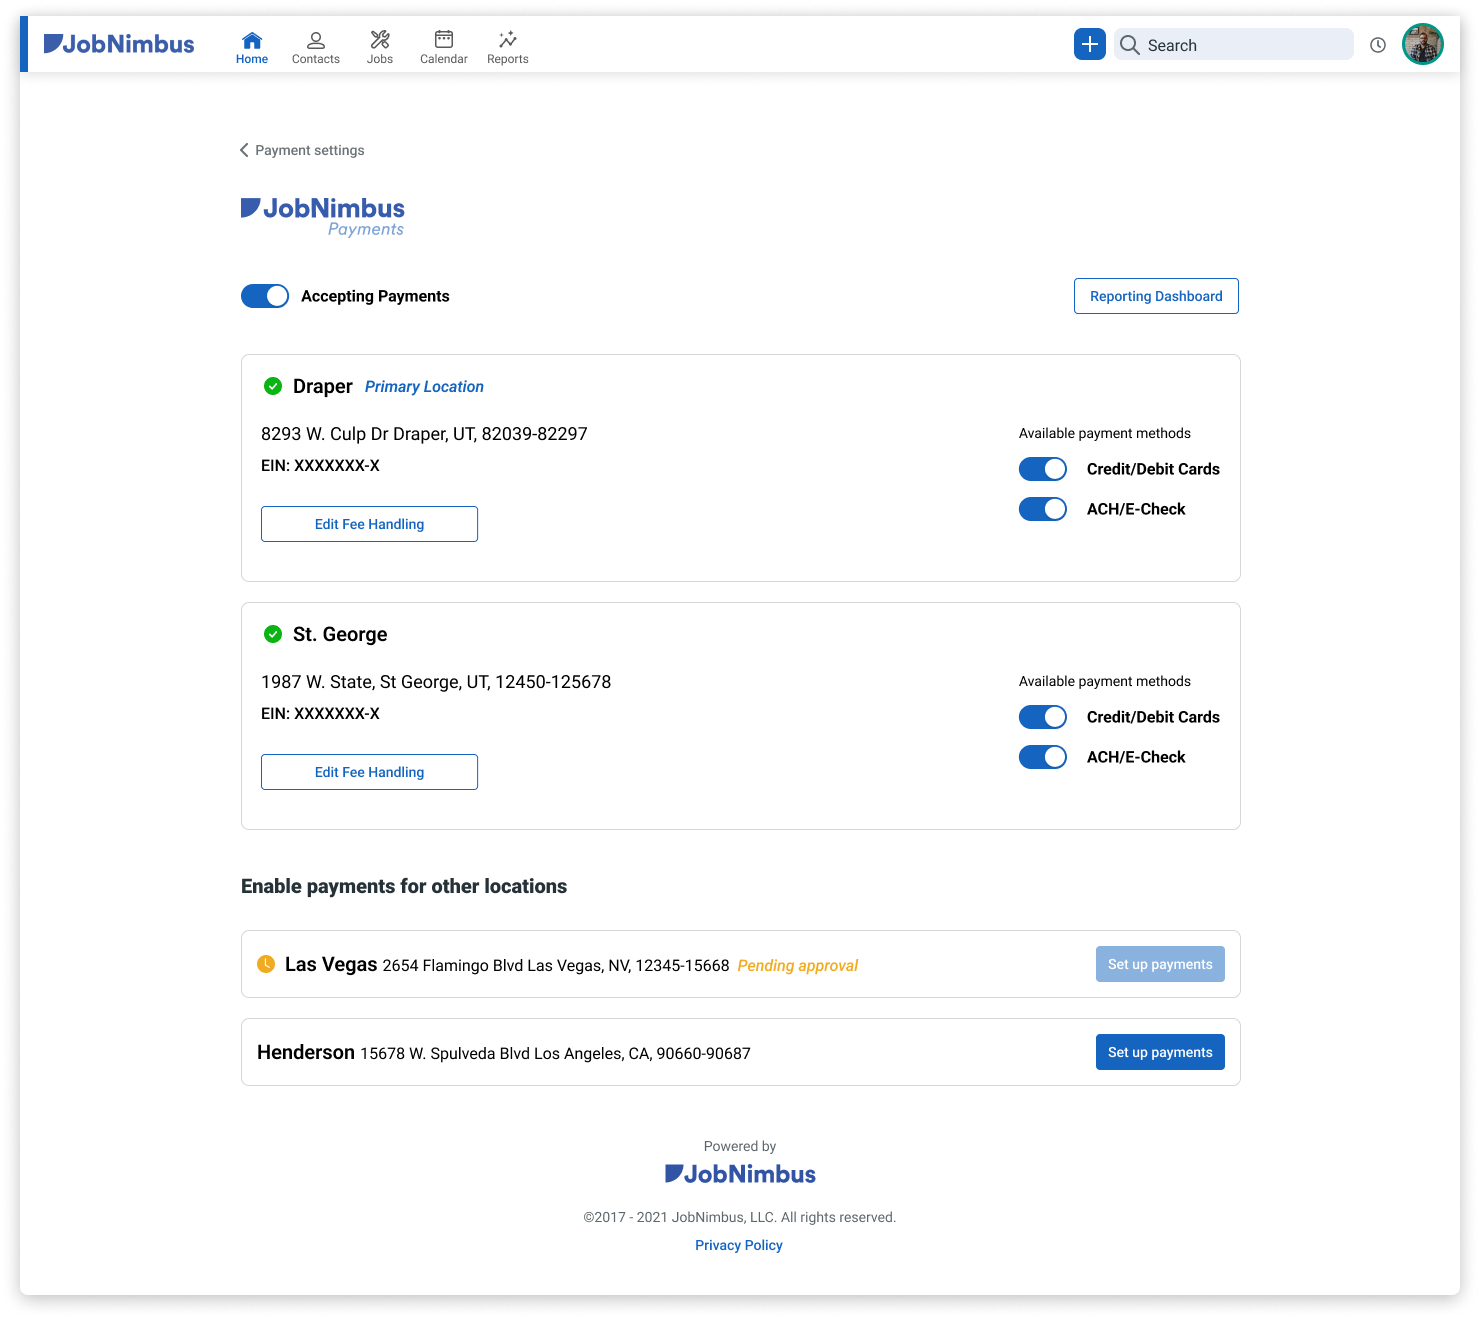
Task: Open Calendar from the navigation bar
Action: click(444, 47)
